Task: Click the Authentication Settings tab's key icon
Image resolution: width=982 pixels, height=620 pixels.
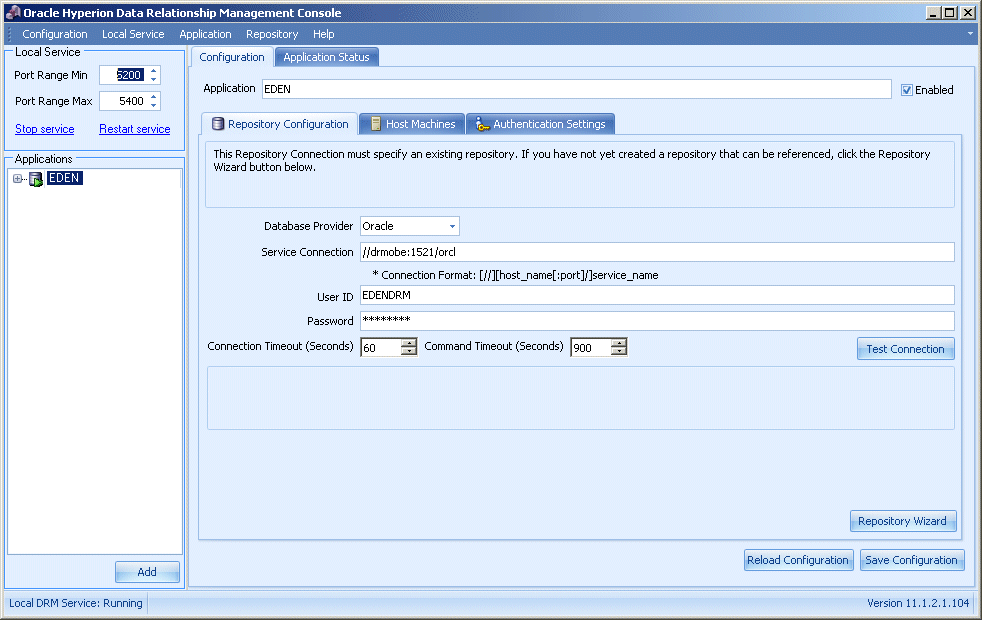Action: tap(481, 124)
